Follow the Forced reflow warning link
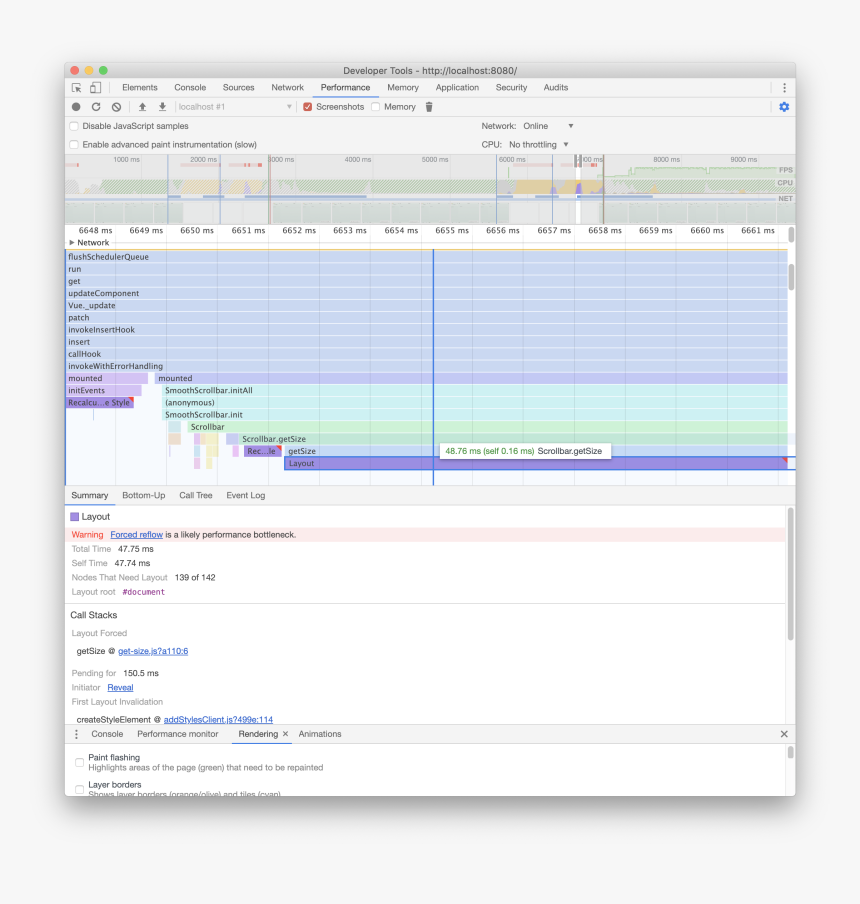860x904 pixels. (137, 534)
